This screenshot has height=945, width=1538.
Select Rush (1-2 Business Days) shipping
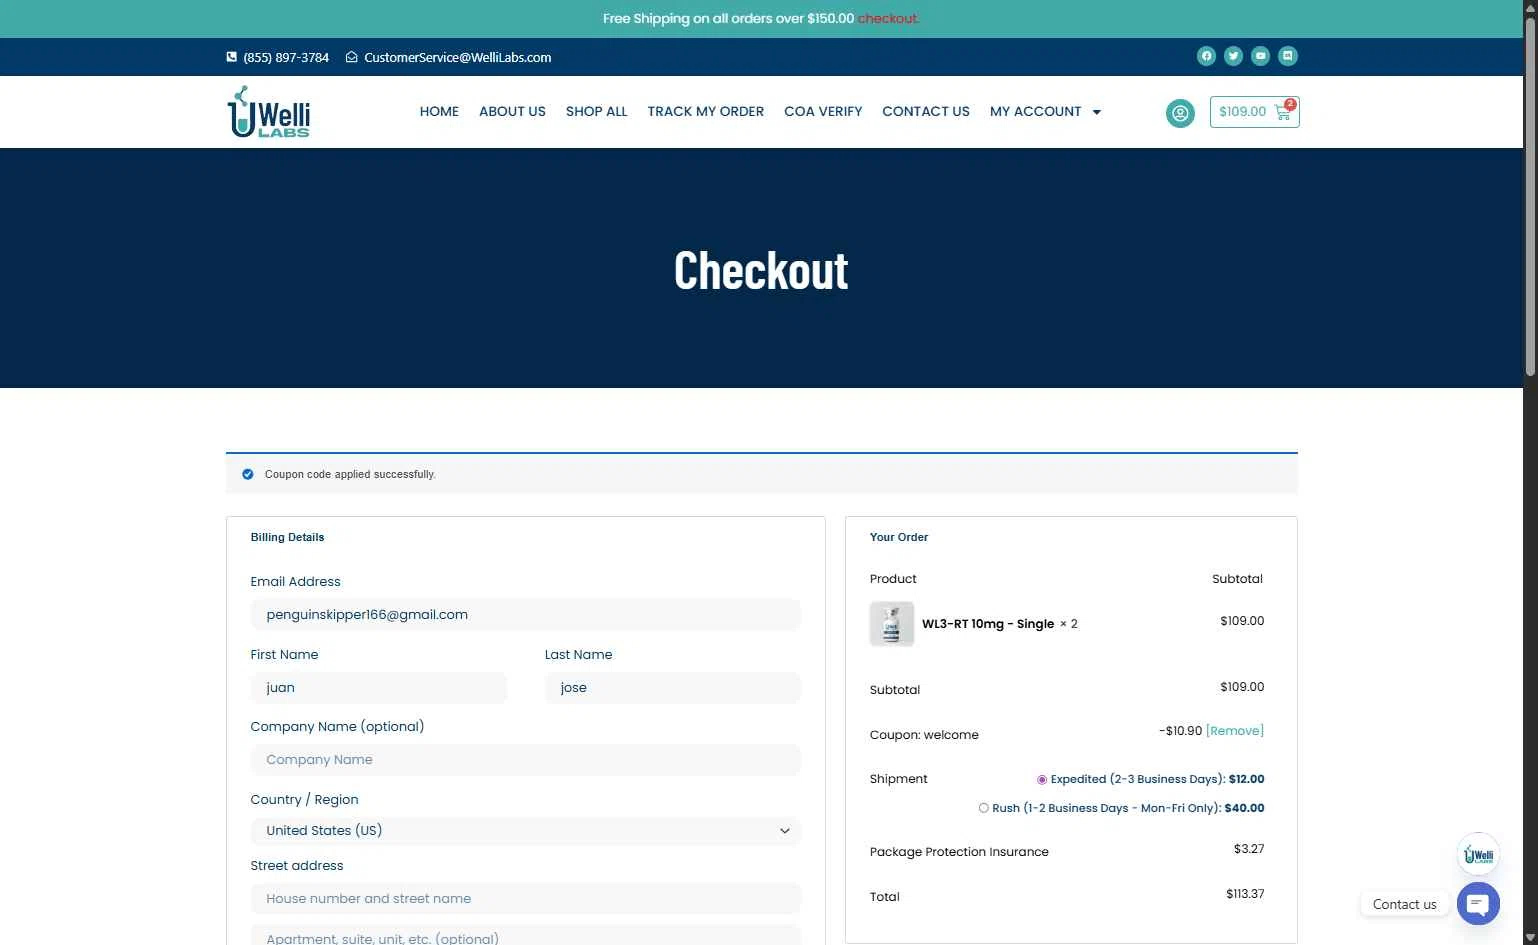[x=984, y=809]
